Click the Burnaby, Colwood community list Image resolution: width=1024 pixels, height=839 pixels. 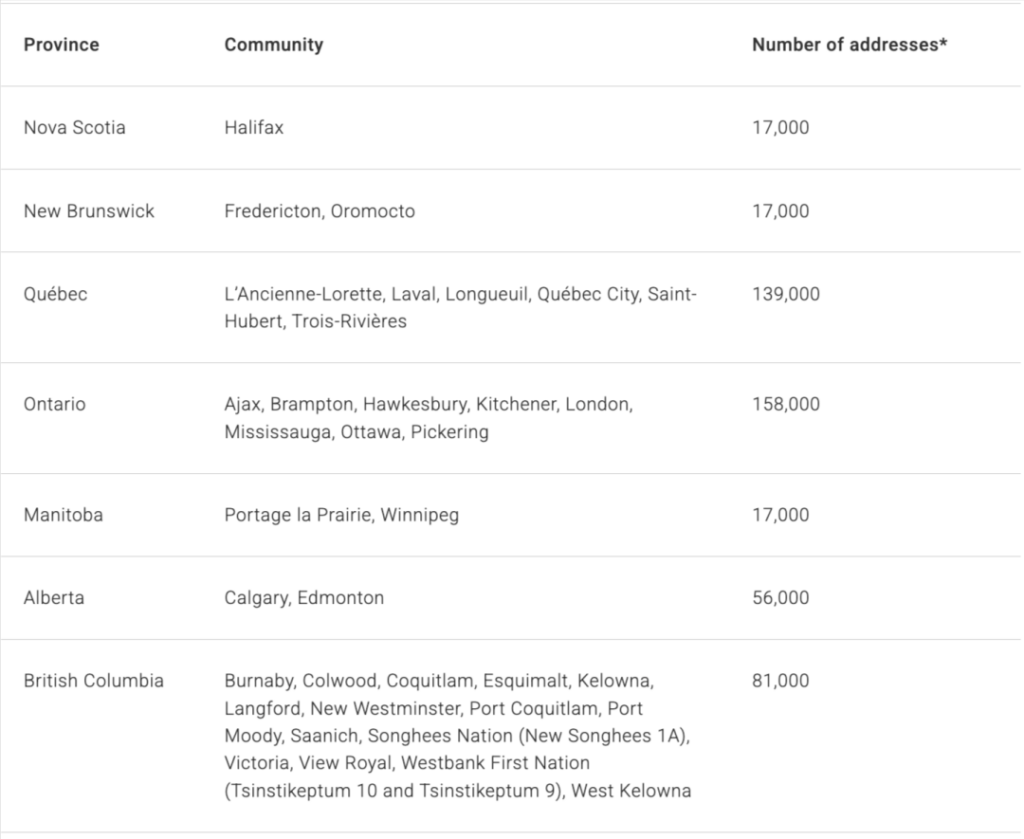[x=458, y=736]
